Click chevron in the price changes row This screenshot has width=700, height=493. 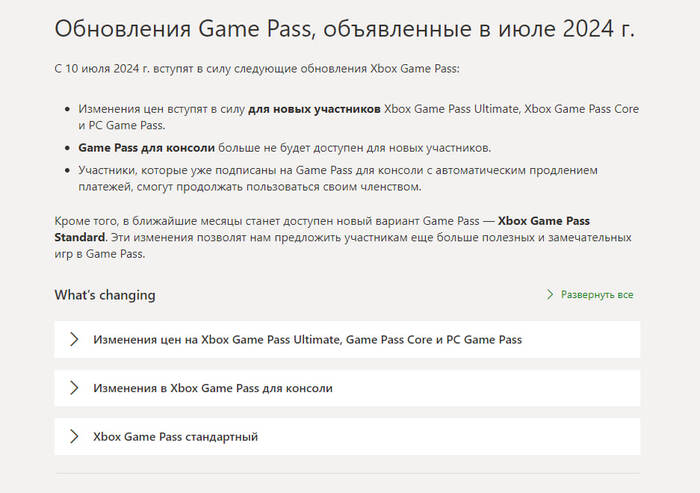coord(74,339)
